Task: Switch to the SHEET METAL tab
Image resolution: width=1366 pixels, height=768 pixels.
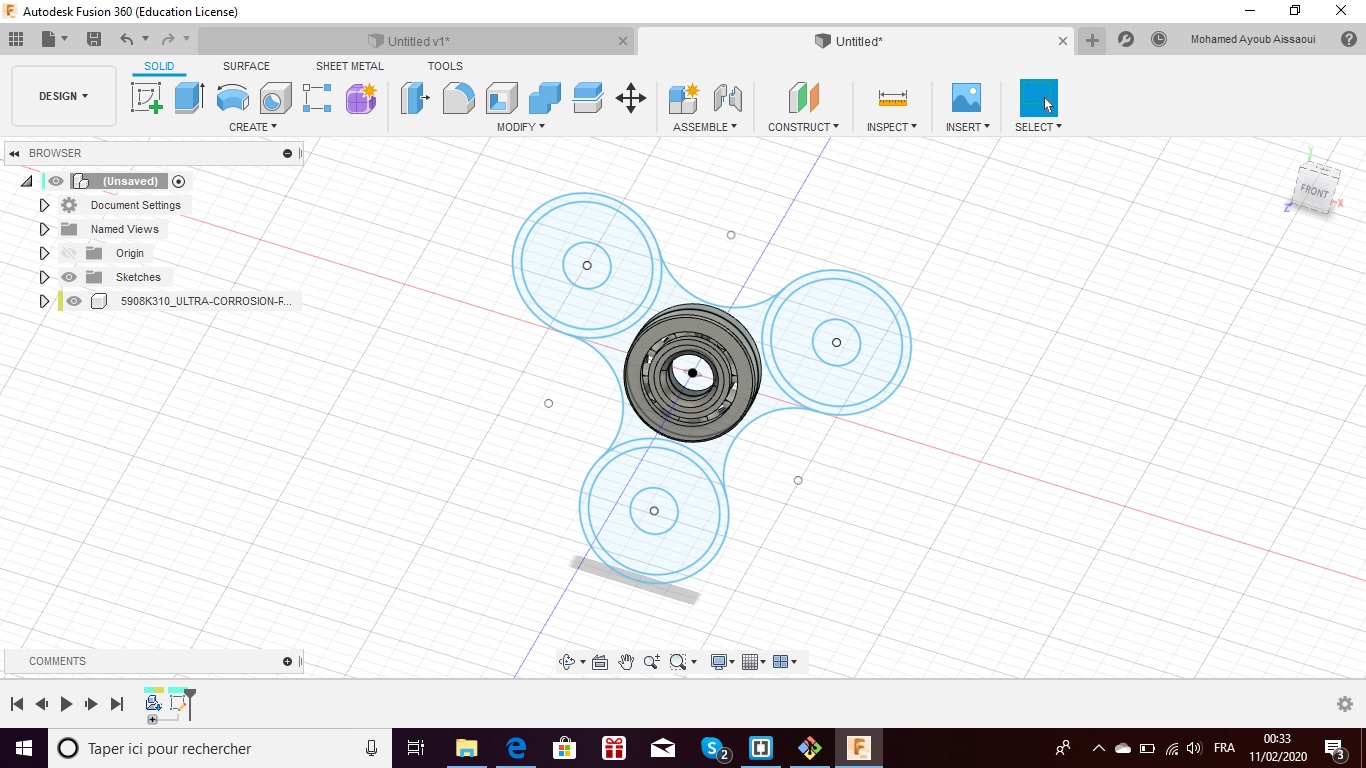Action: 349,66
